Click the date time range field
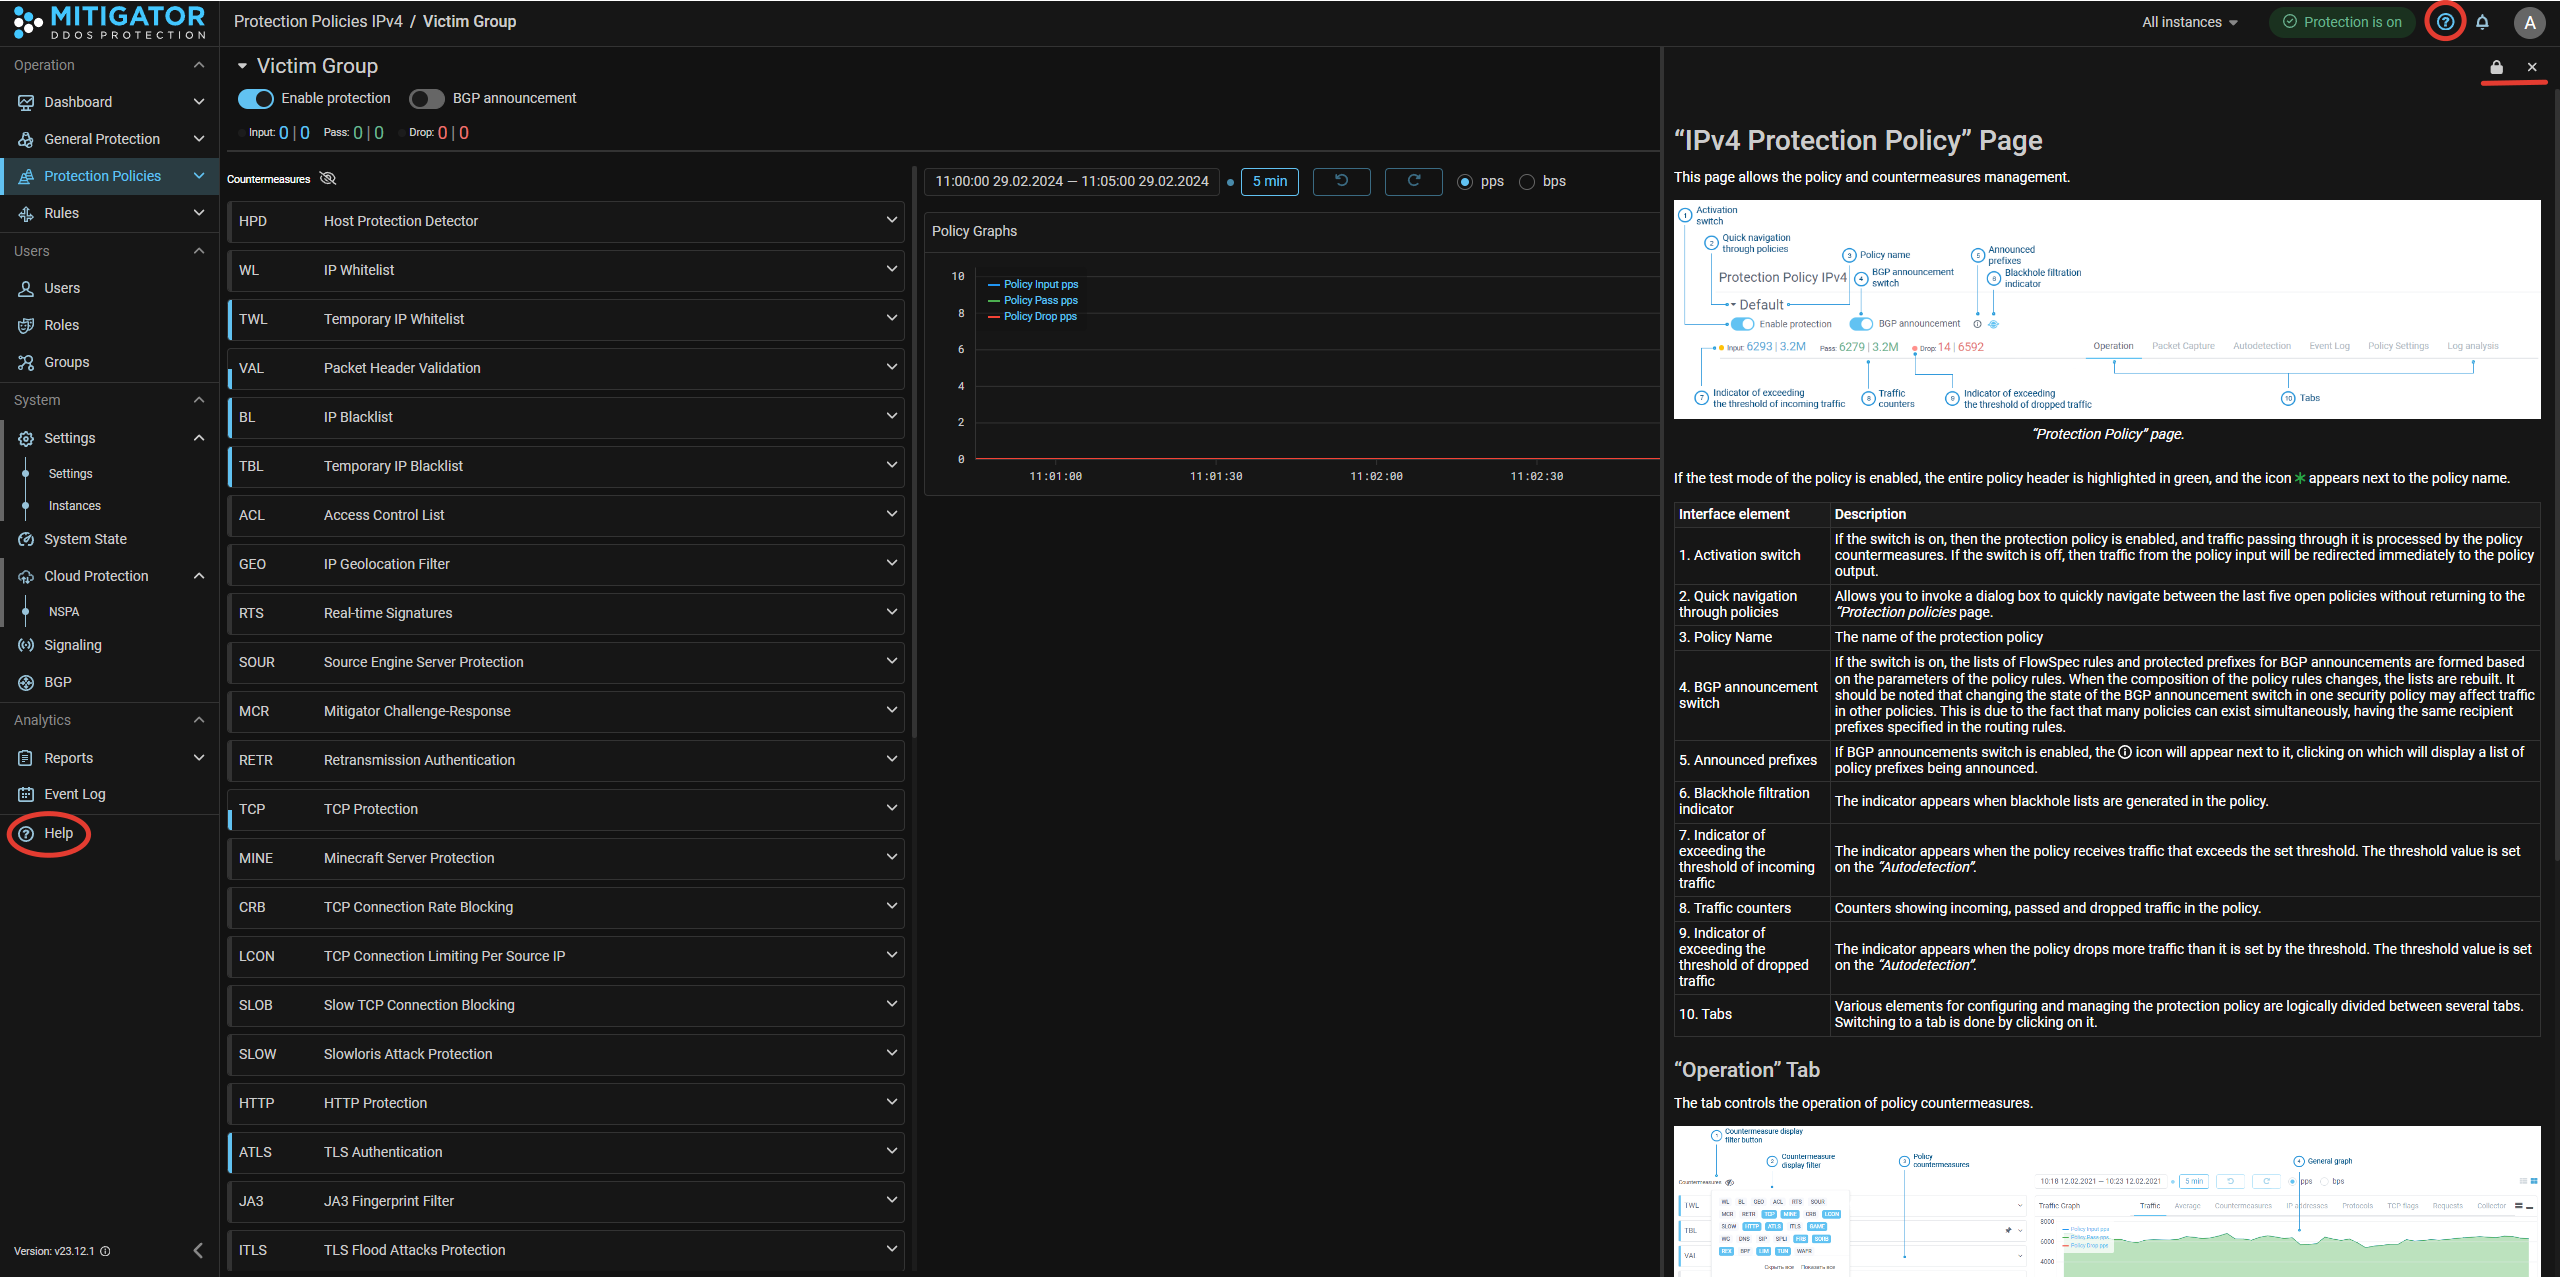 point(1071,181)
